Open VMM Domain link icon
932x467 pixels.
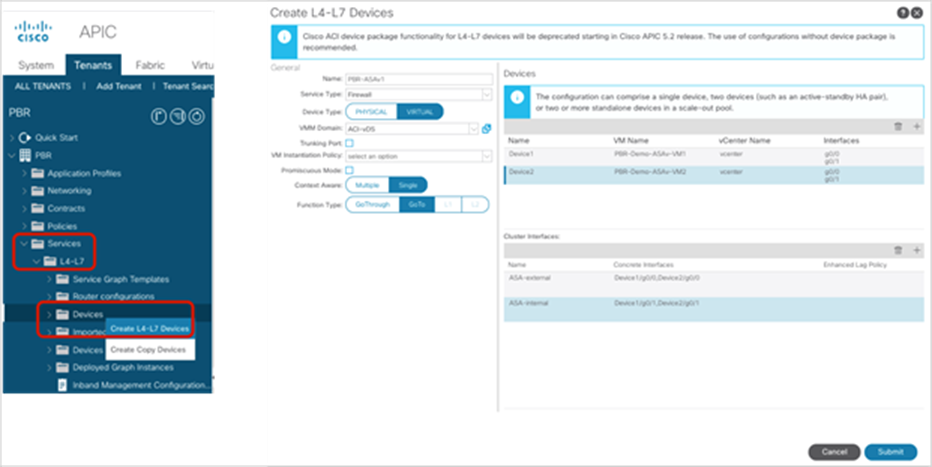pos(487,129)
